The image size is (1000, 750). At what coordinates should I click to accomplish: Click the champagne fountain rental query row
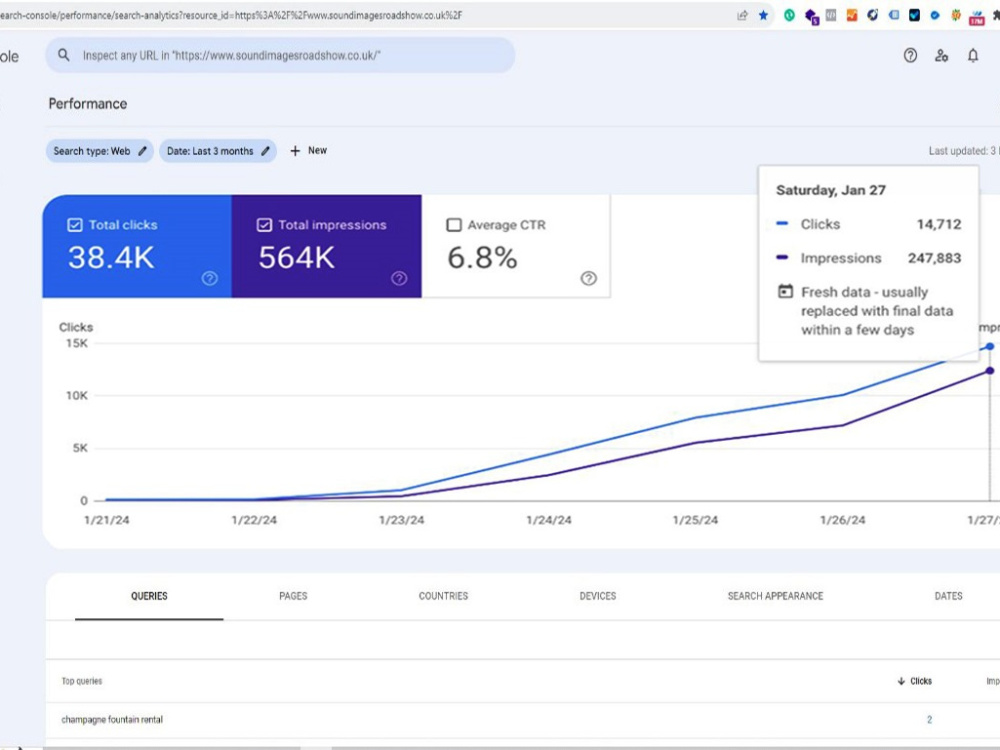[x=523, y=720]
